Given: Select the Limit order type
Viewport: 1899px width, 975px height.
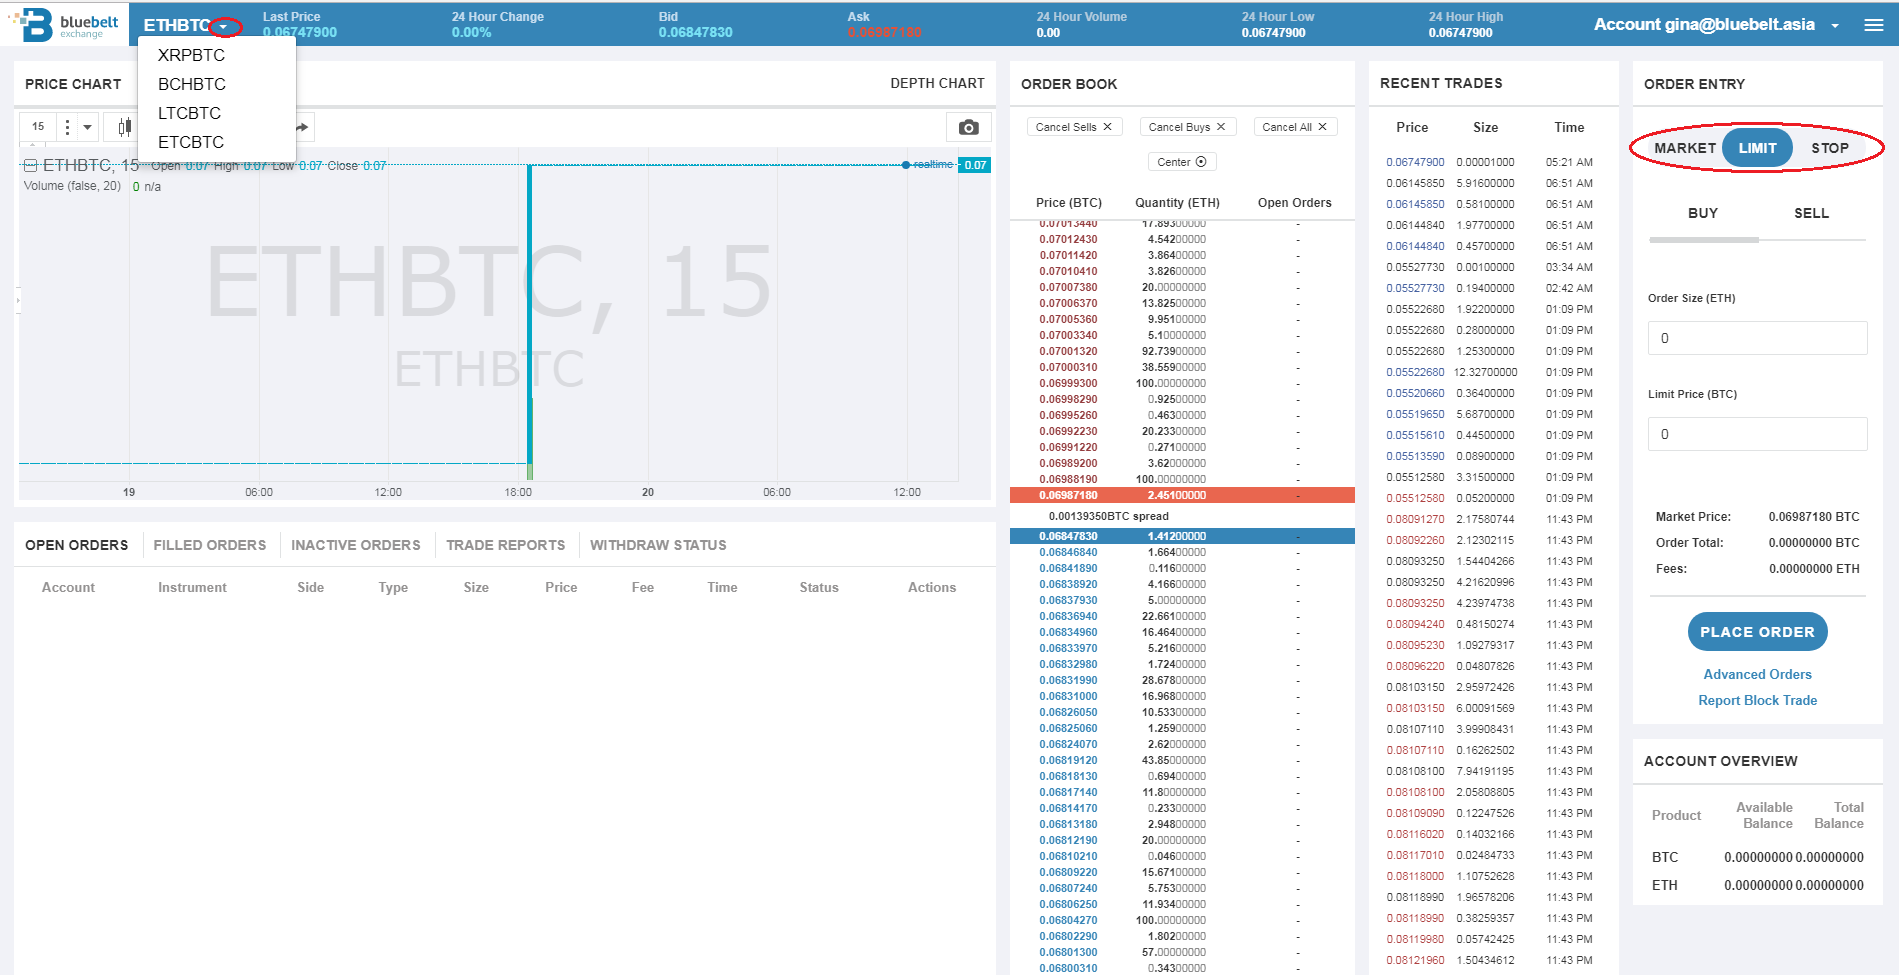Looking at the screenshot, I should [x=1757, y=148].
